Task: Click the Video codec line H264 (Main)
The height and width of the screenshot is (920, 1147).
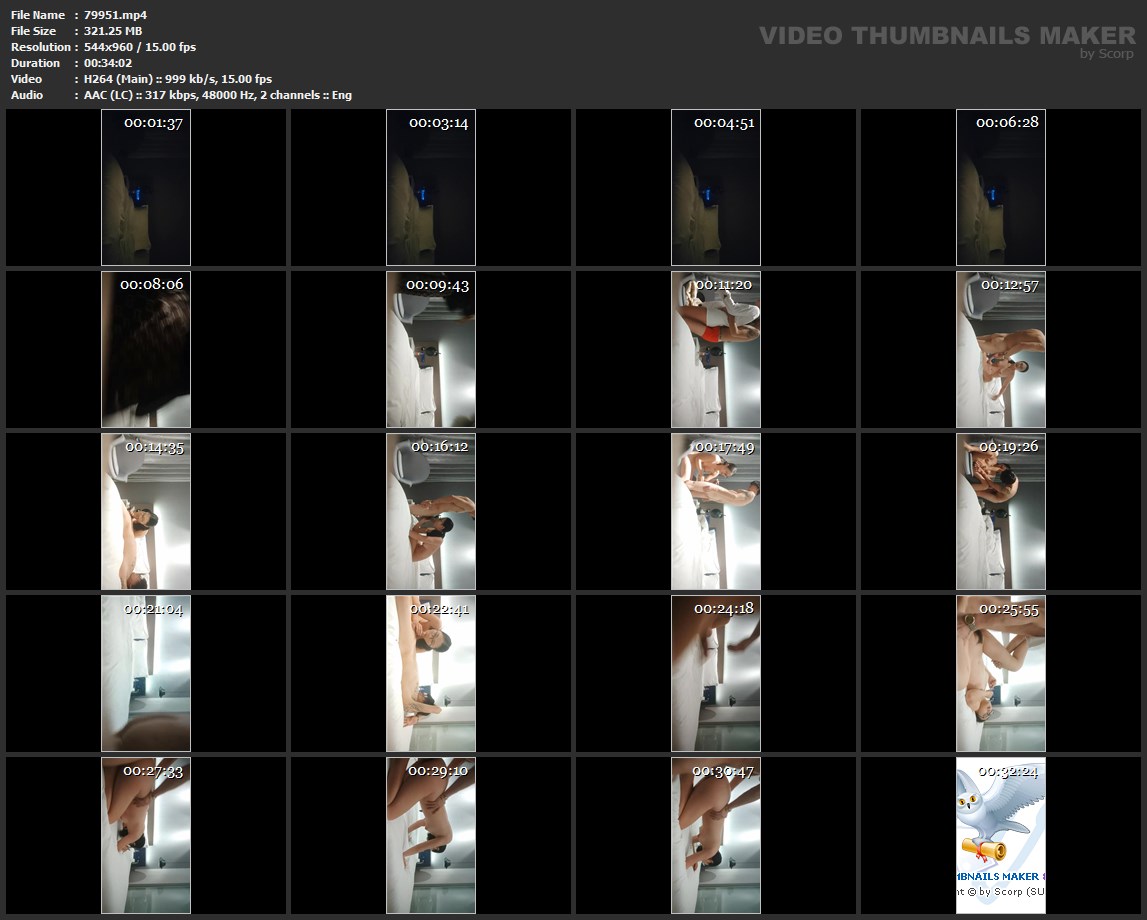Action: point(178,79)
